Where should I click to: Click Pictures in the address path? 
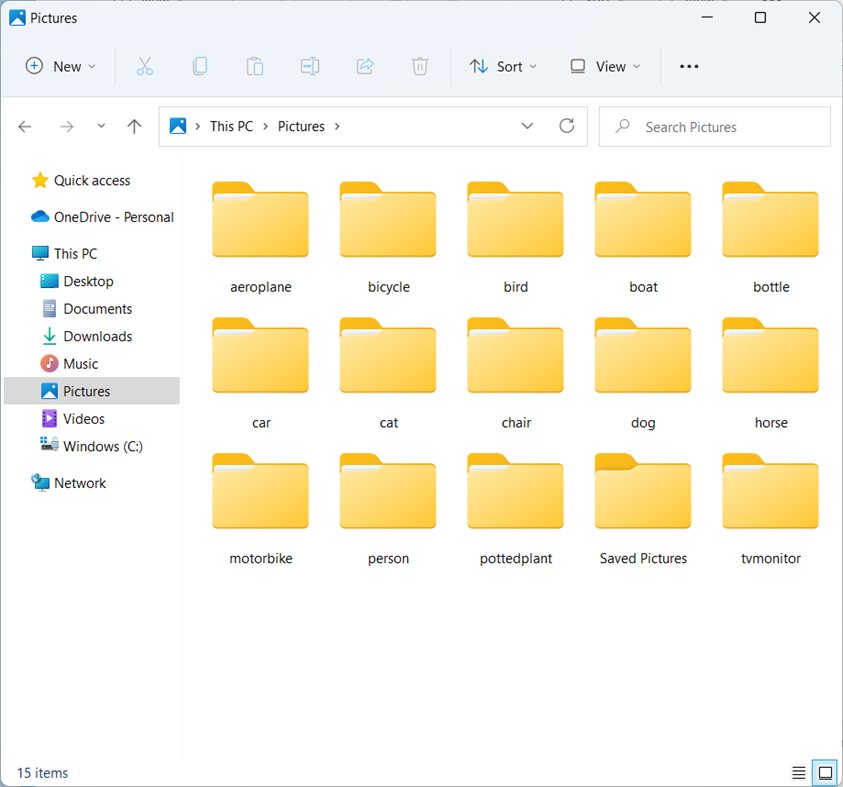(301, 126)
